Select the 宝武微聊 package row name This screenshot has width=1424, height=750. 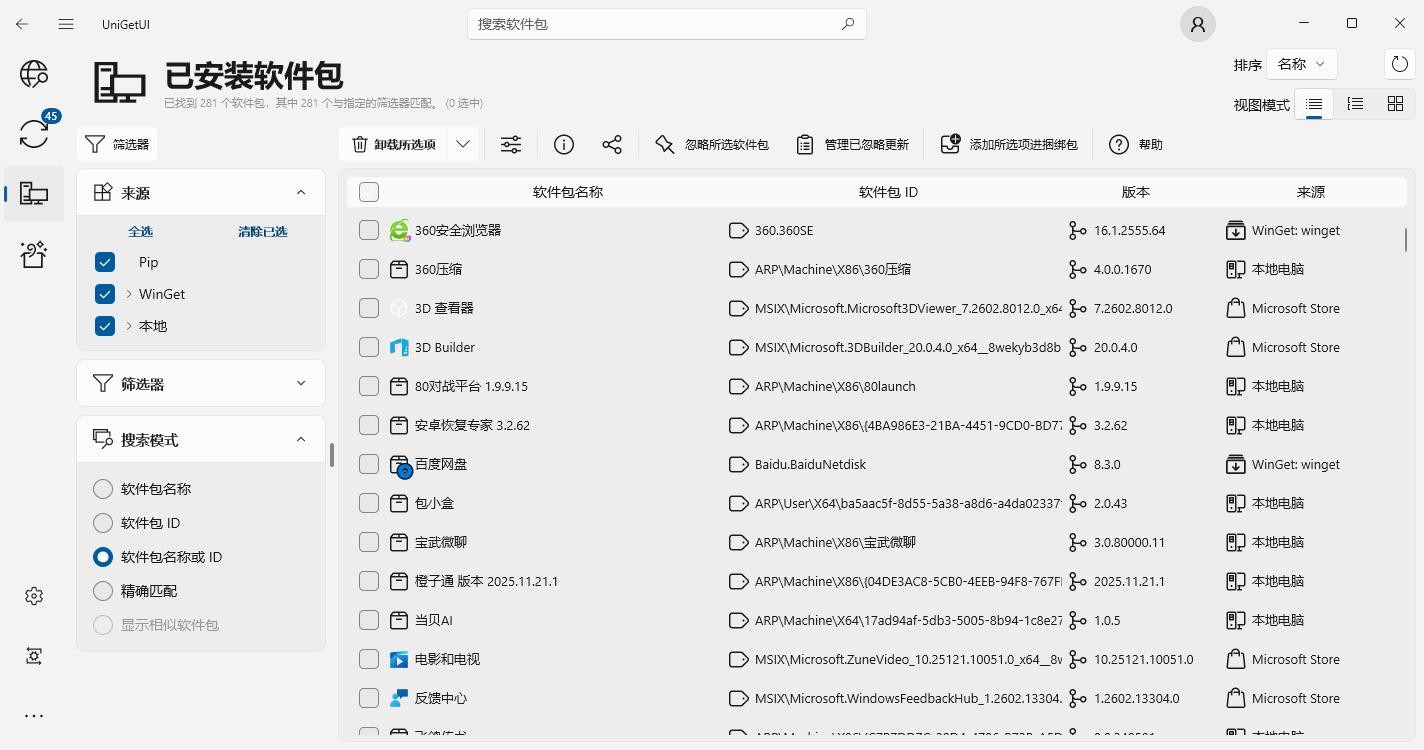coord(441,542)
